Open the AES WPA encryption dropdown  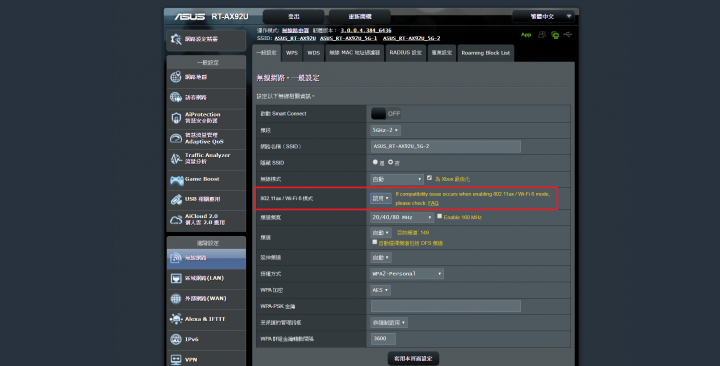point(381,290)
